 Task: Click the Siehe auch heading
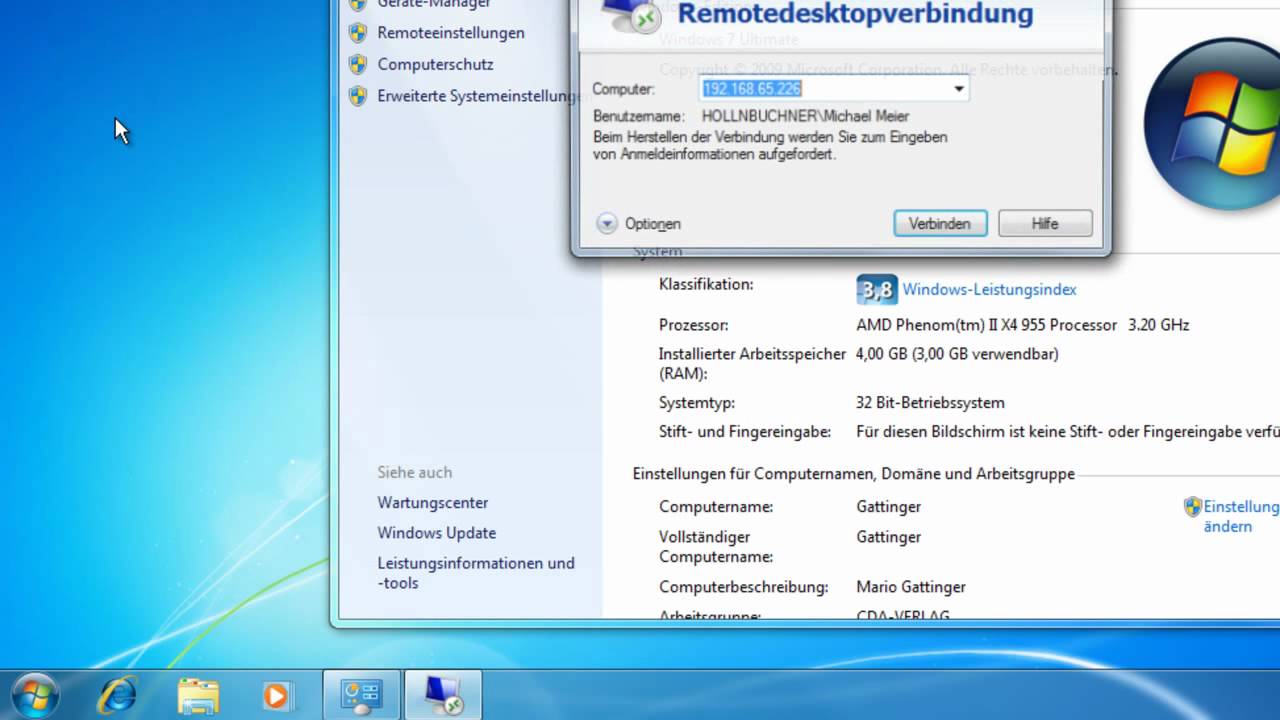pos(415,472)
